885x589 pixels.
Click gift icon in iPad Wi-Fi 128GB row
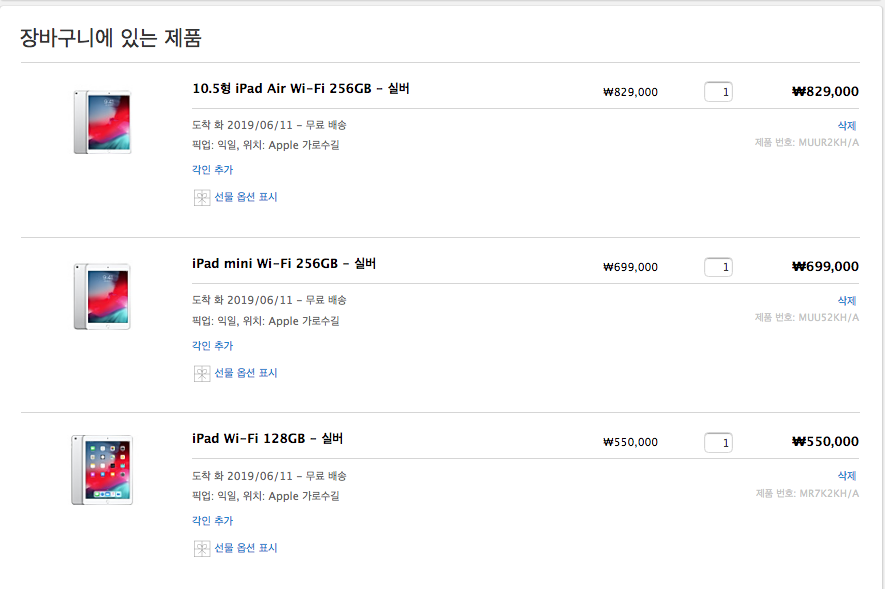pyautogui.click(x=201, y=548)
